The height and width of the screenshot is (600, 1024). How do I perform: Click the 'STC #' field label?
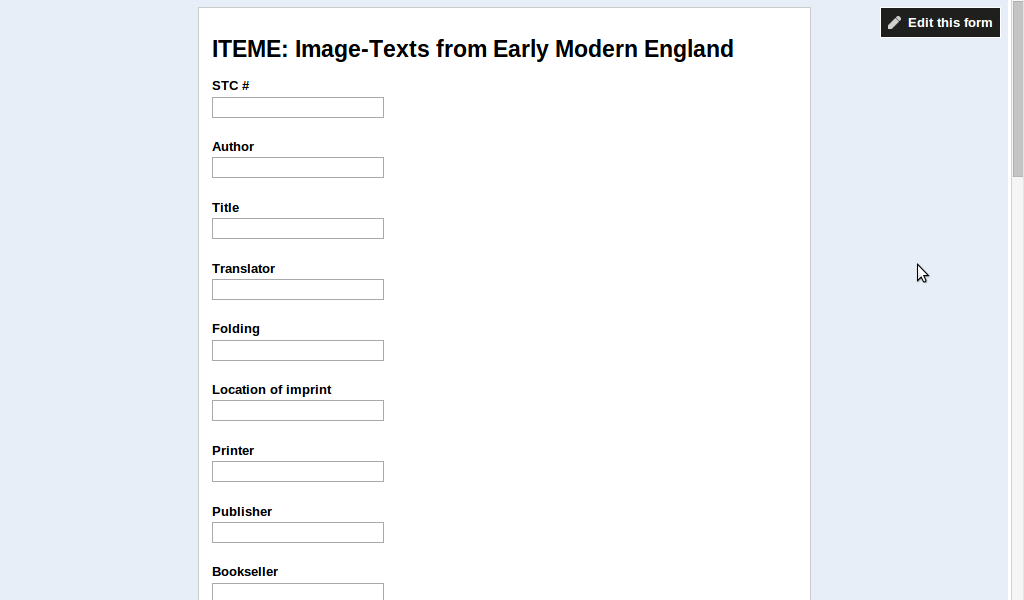coord(230,86)
